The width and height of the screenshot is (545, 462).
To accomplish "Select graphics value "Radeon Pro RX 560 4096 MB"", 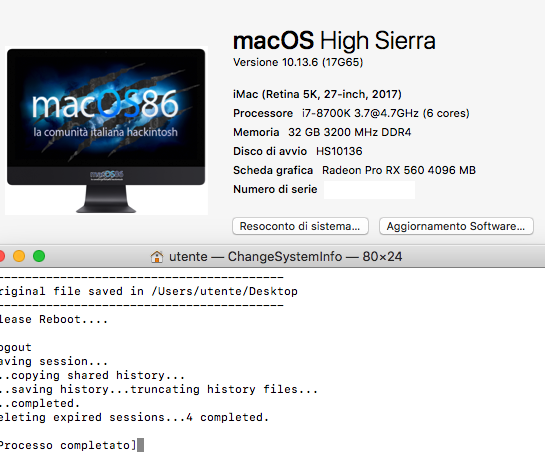I will tap(399, 170).
